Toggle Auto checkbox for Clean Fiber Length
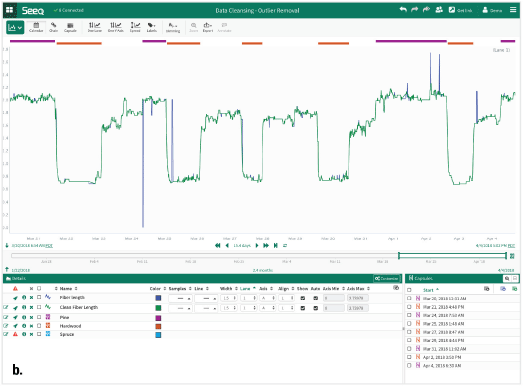The height and width of the screenshot is (387, 523). coord(316,308)
